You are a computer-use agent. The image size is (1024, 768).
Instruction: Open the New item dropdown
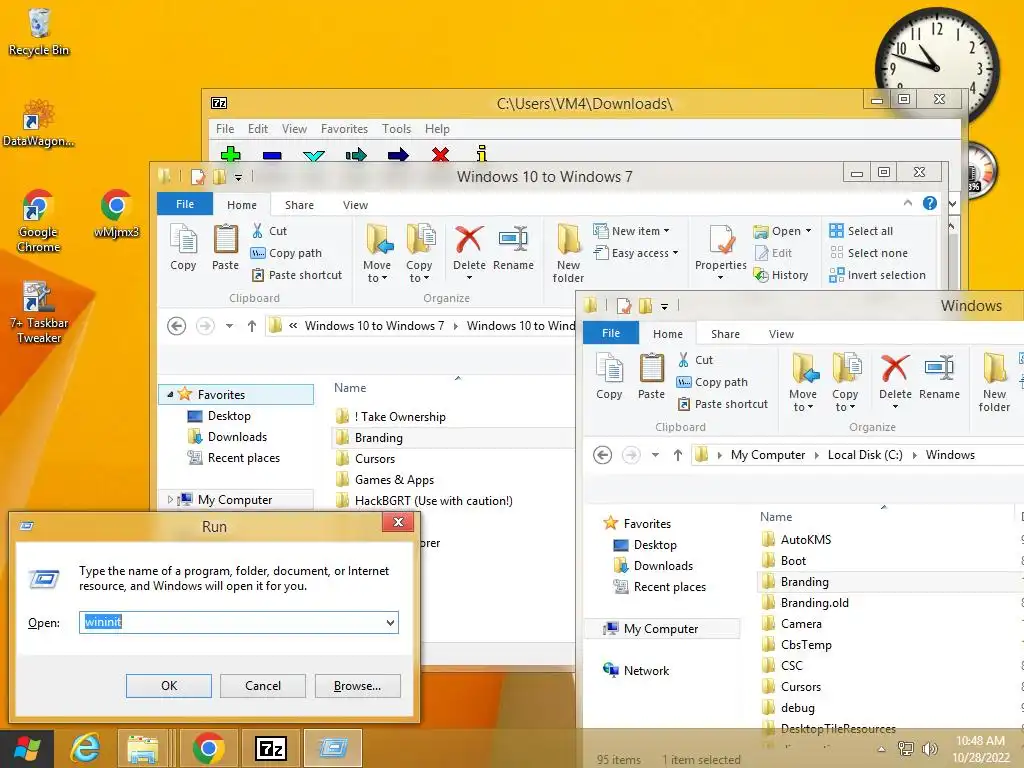631,231
